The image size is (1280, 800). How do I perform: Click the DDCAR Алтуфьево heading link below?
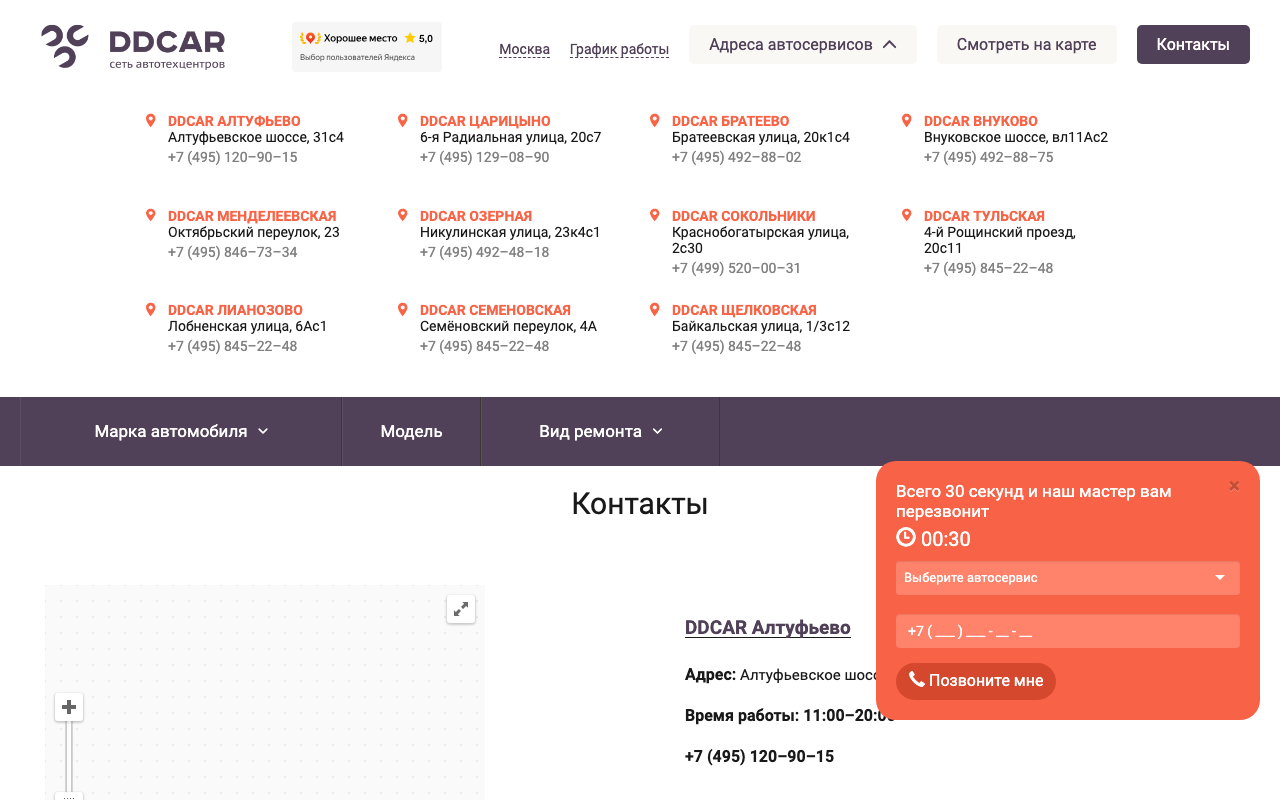(x=768, y=628)
